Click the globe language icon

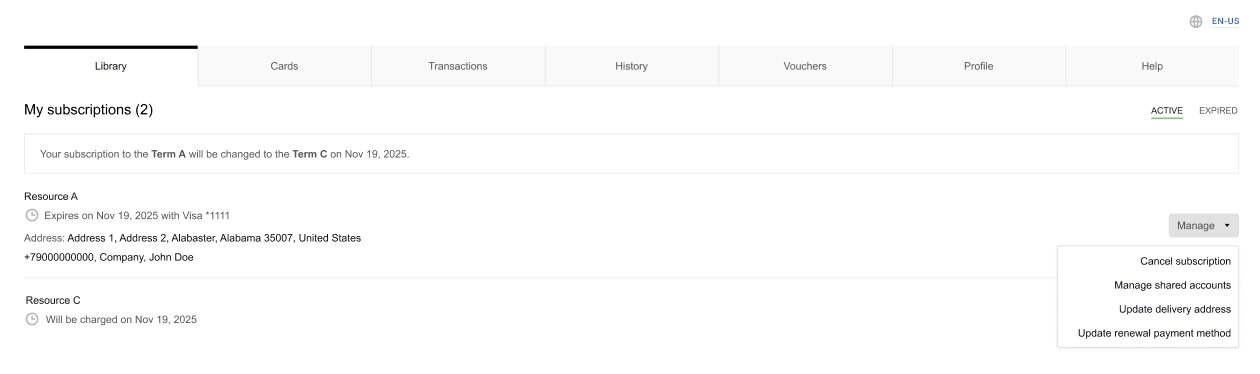tap(1195, 21)
